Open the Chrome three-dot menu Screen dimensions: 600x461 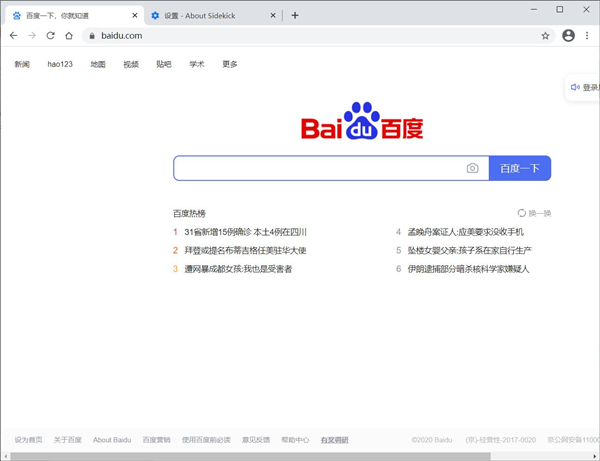coord(587,35)
